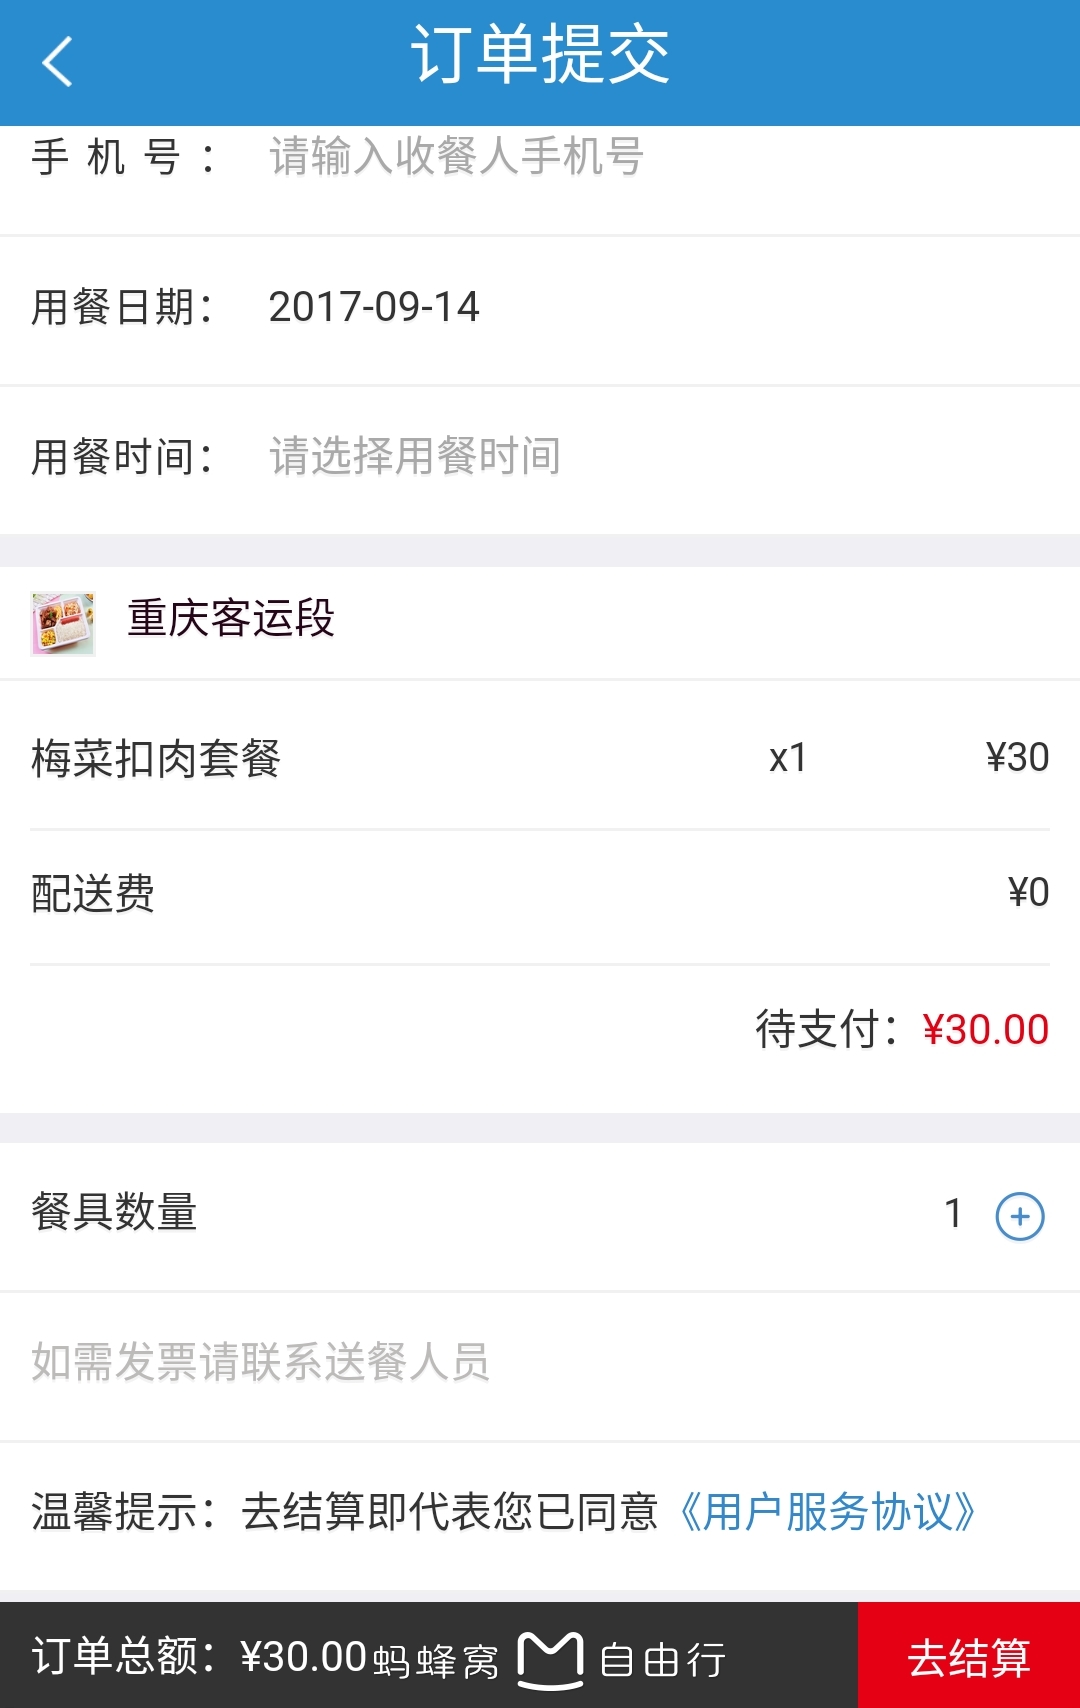The width and height of the screenshot is (1080, 1708).
Task: Tap the invoice note 如需发票请联系送餐人员
Action: [260, 1362]
